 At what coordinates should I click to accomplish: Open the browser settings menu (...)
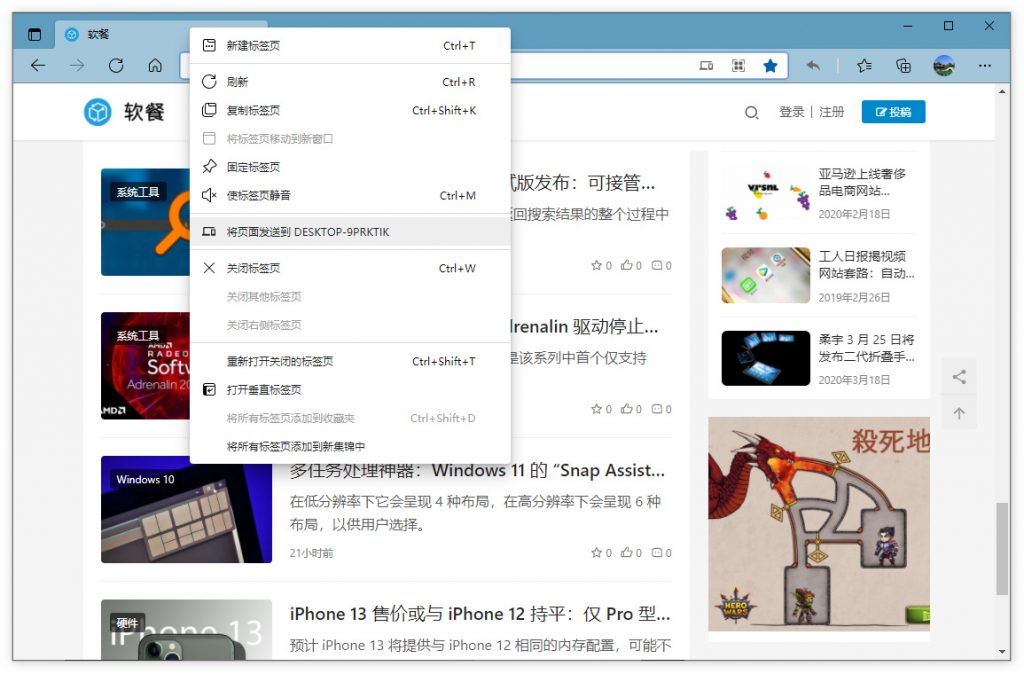coord(985,66)
